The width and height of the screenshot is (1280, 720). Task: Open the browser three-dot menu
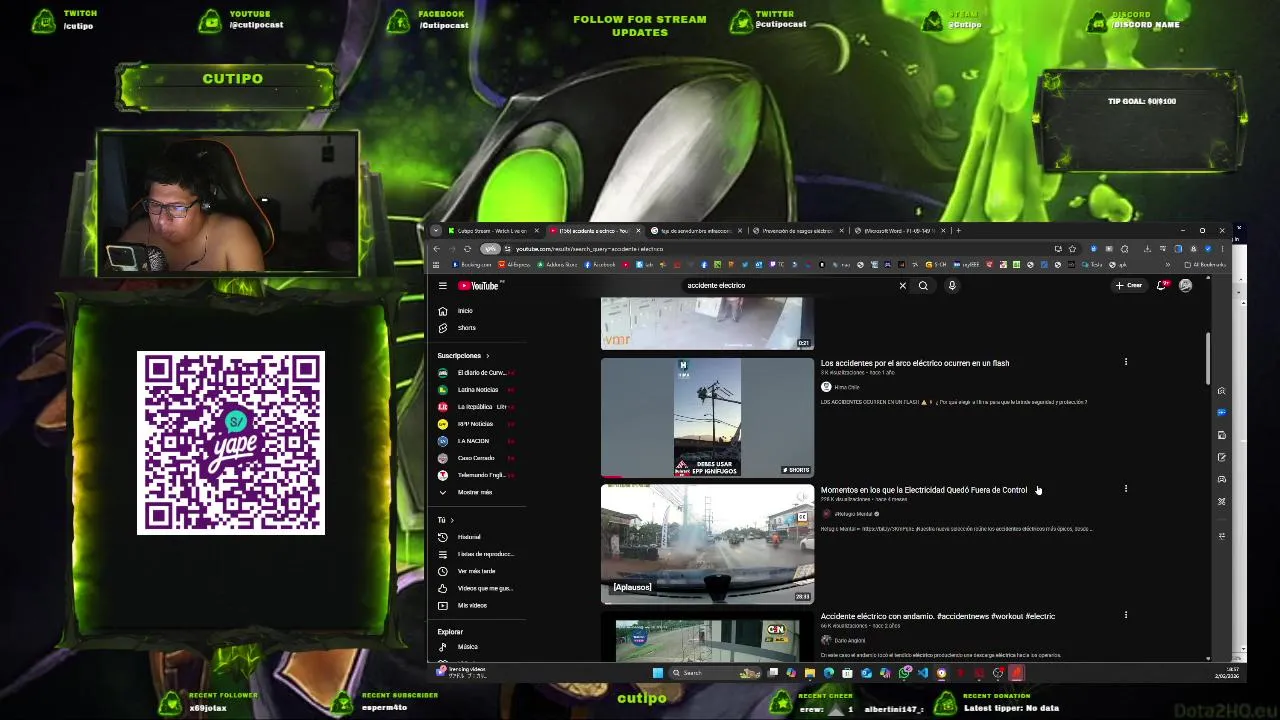click(x=1222, y=249)
